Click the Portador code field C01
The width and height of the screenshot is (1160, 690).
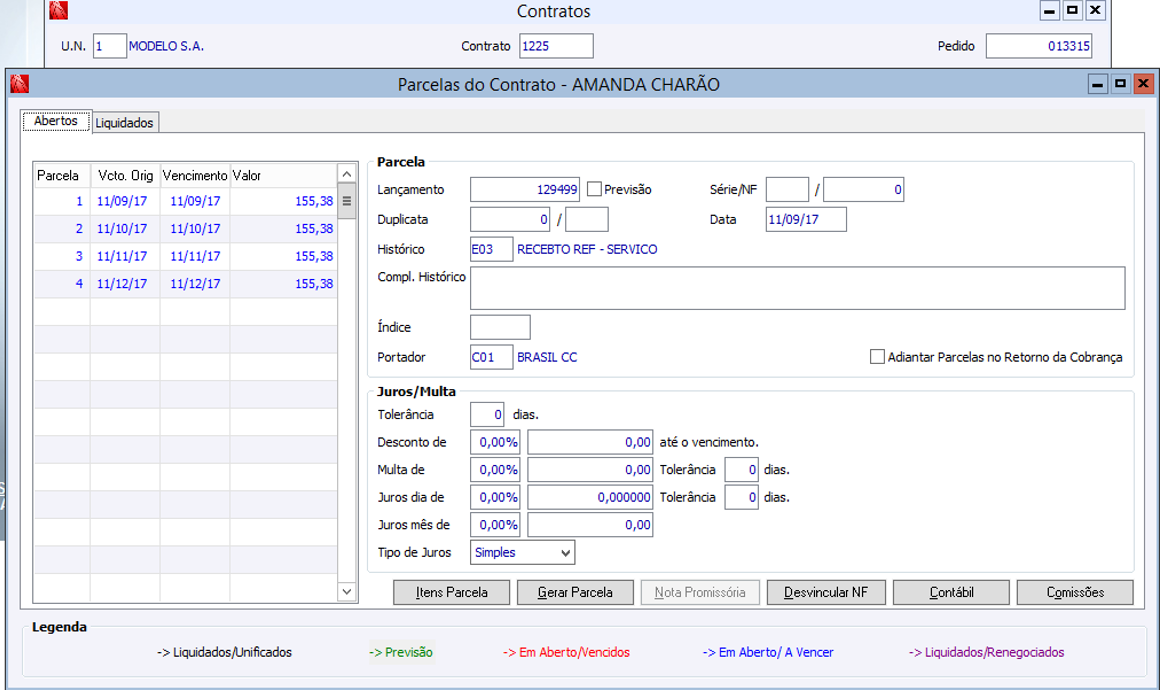pos(491,357)
